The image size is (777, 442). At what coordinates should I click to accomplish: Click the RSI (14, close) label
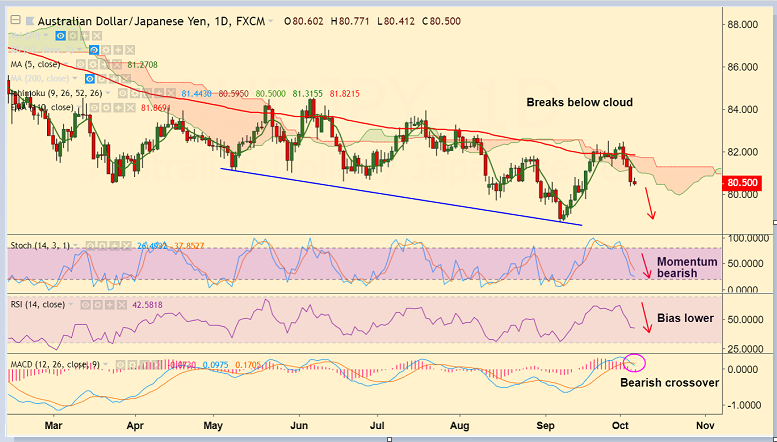pos(38,305)
